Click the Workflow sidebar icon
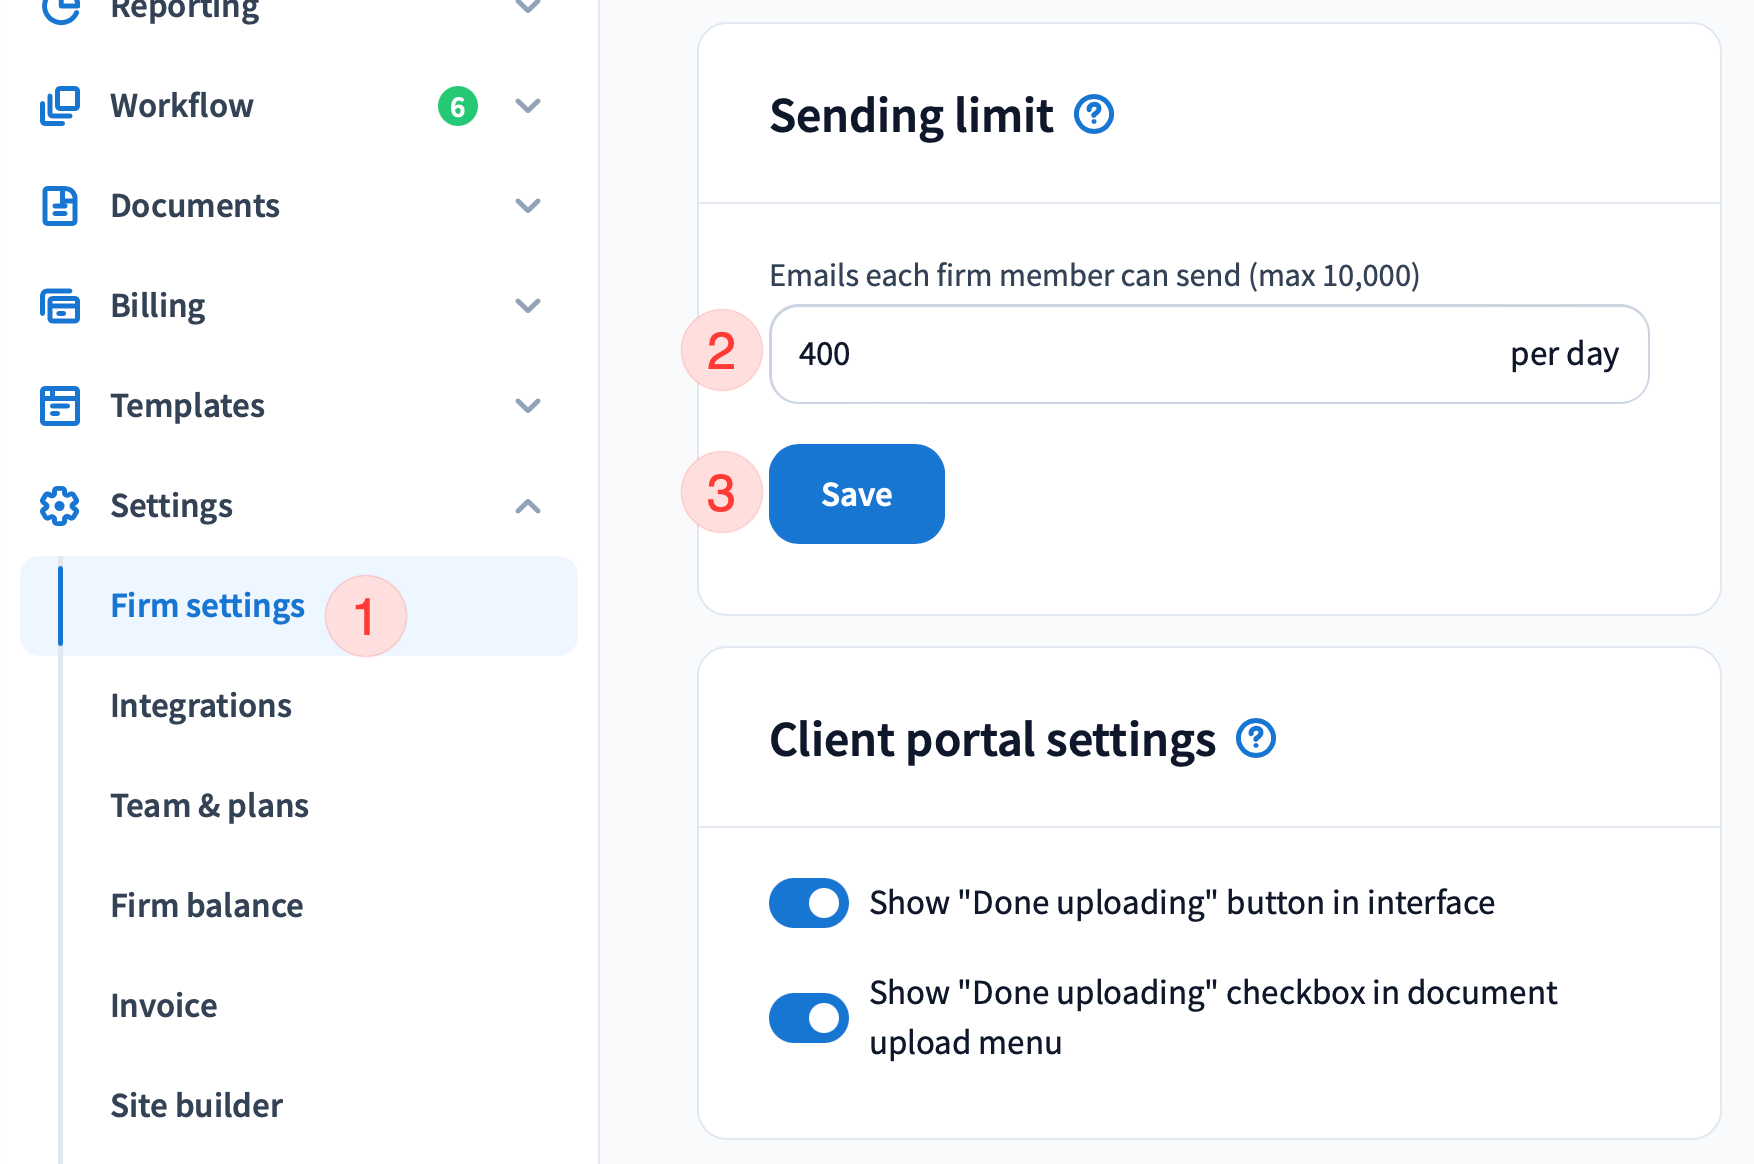This screenshot has height=1164, width=1754. [x=60, y=106]
